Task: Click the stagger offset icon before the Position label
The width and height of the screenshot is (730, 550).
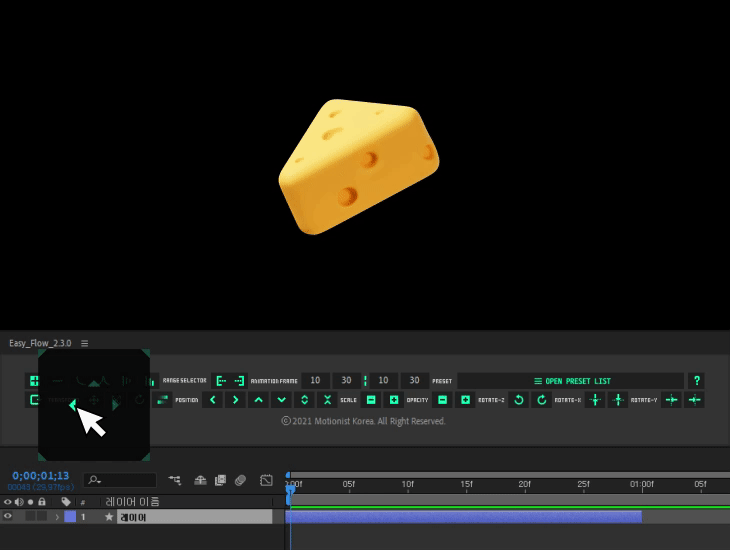Action: click(162, 400)
